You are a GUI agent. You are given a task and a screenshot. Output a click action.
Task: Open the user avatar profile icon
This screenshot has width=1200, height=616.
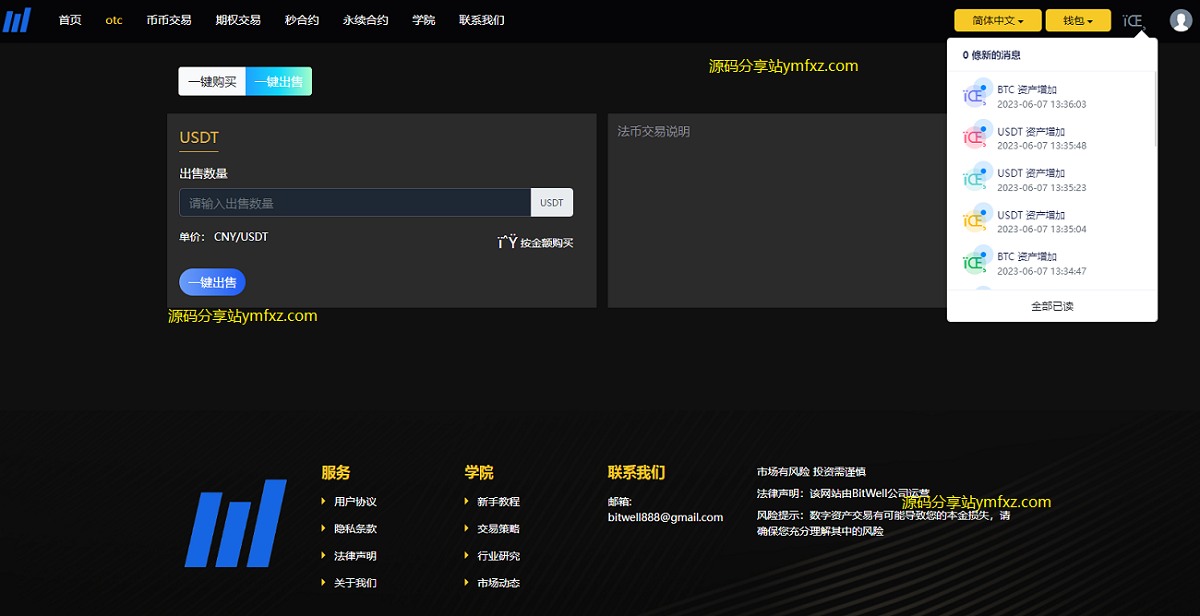(x=1180, y=20)
